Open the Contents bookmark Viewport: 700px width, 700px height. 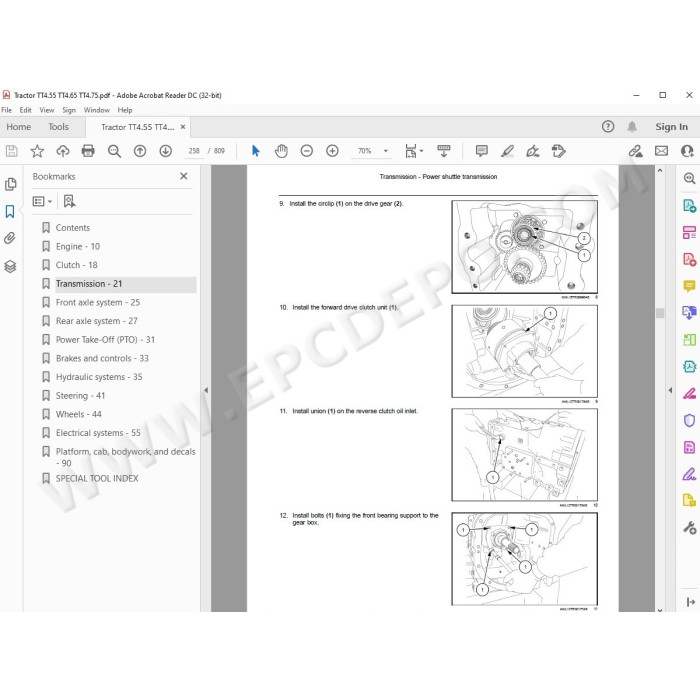(73, 228)
